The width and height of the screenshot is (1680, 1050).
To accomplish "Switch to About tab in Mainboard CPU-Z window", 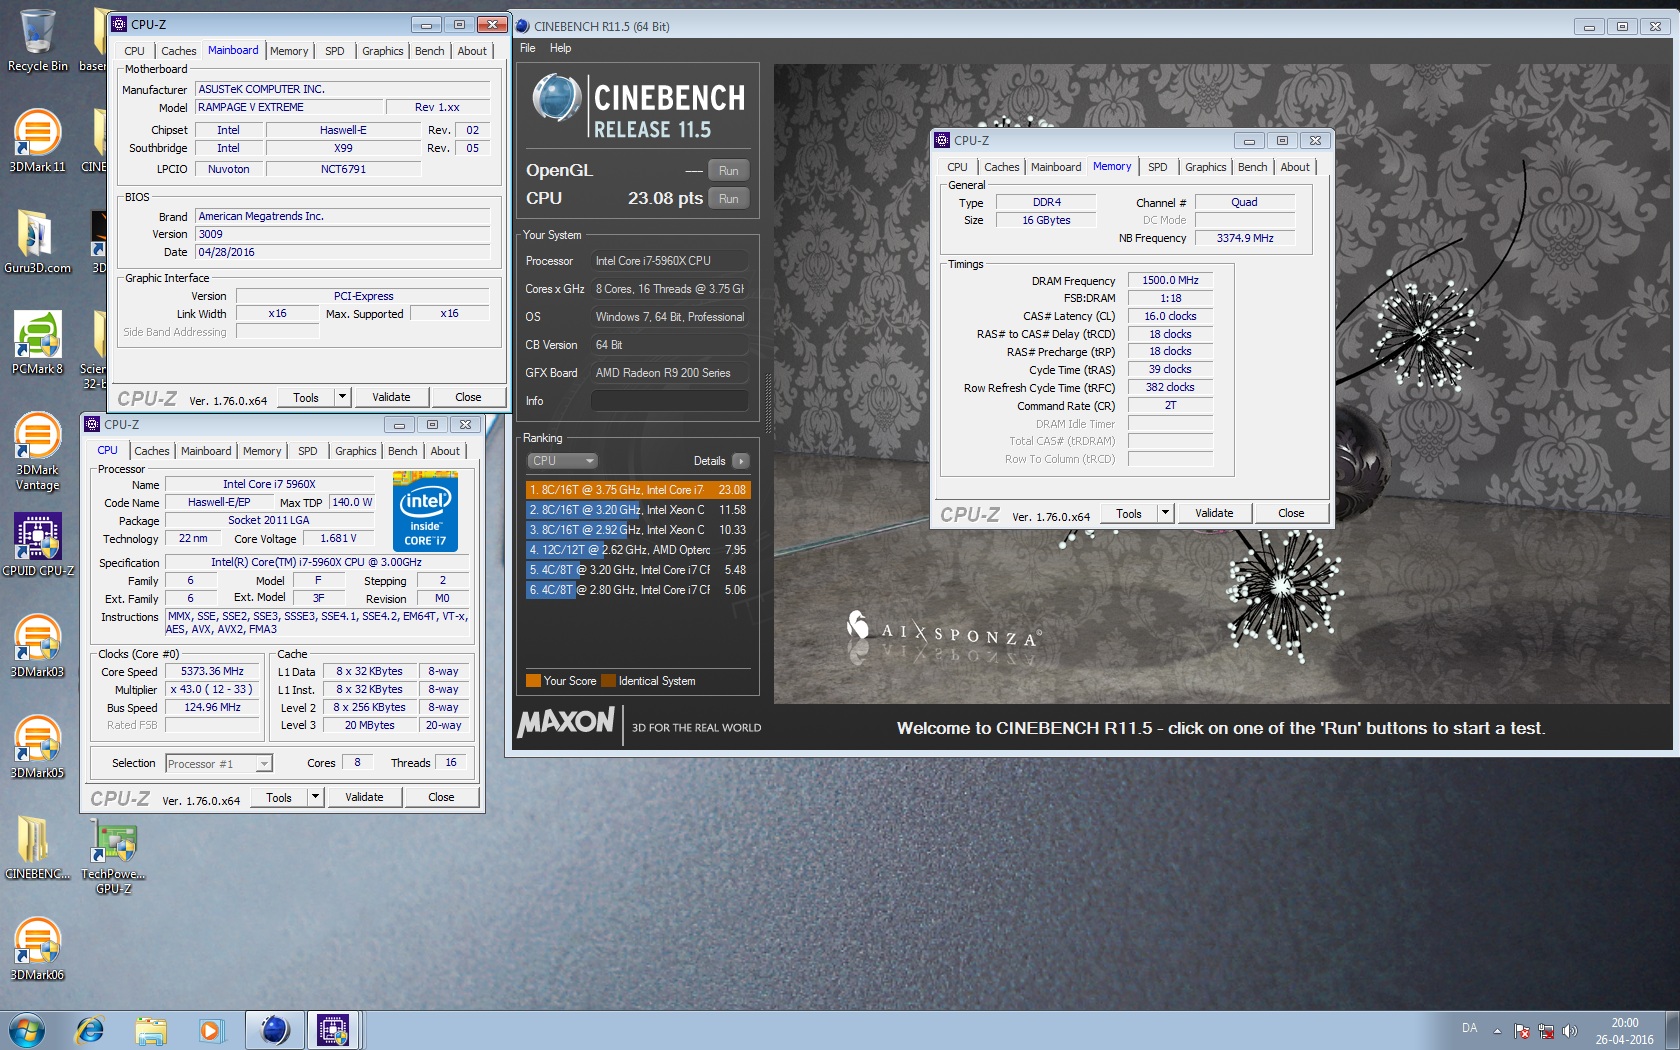I will click(472, 51).
